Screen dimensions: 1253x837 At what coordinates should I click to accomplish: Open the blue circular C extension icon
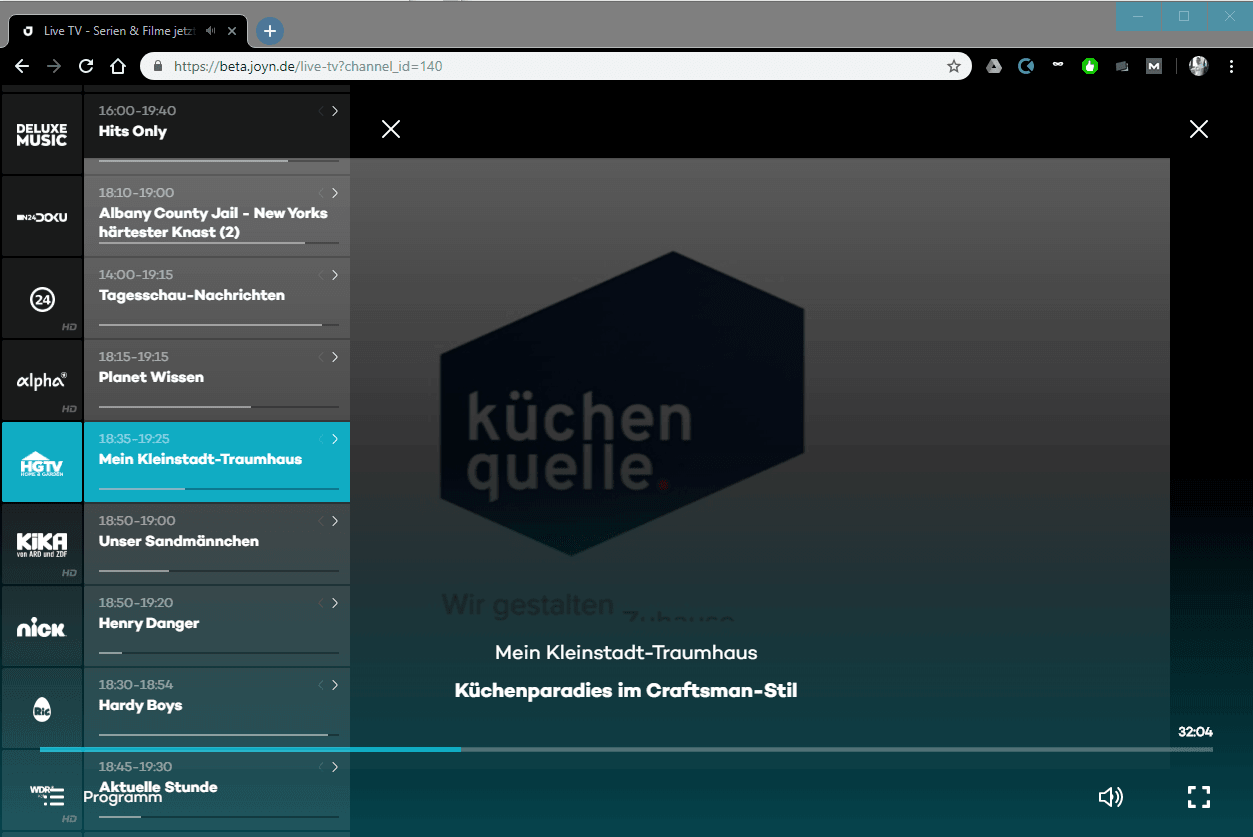pos(1026,67)
